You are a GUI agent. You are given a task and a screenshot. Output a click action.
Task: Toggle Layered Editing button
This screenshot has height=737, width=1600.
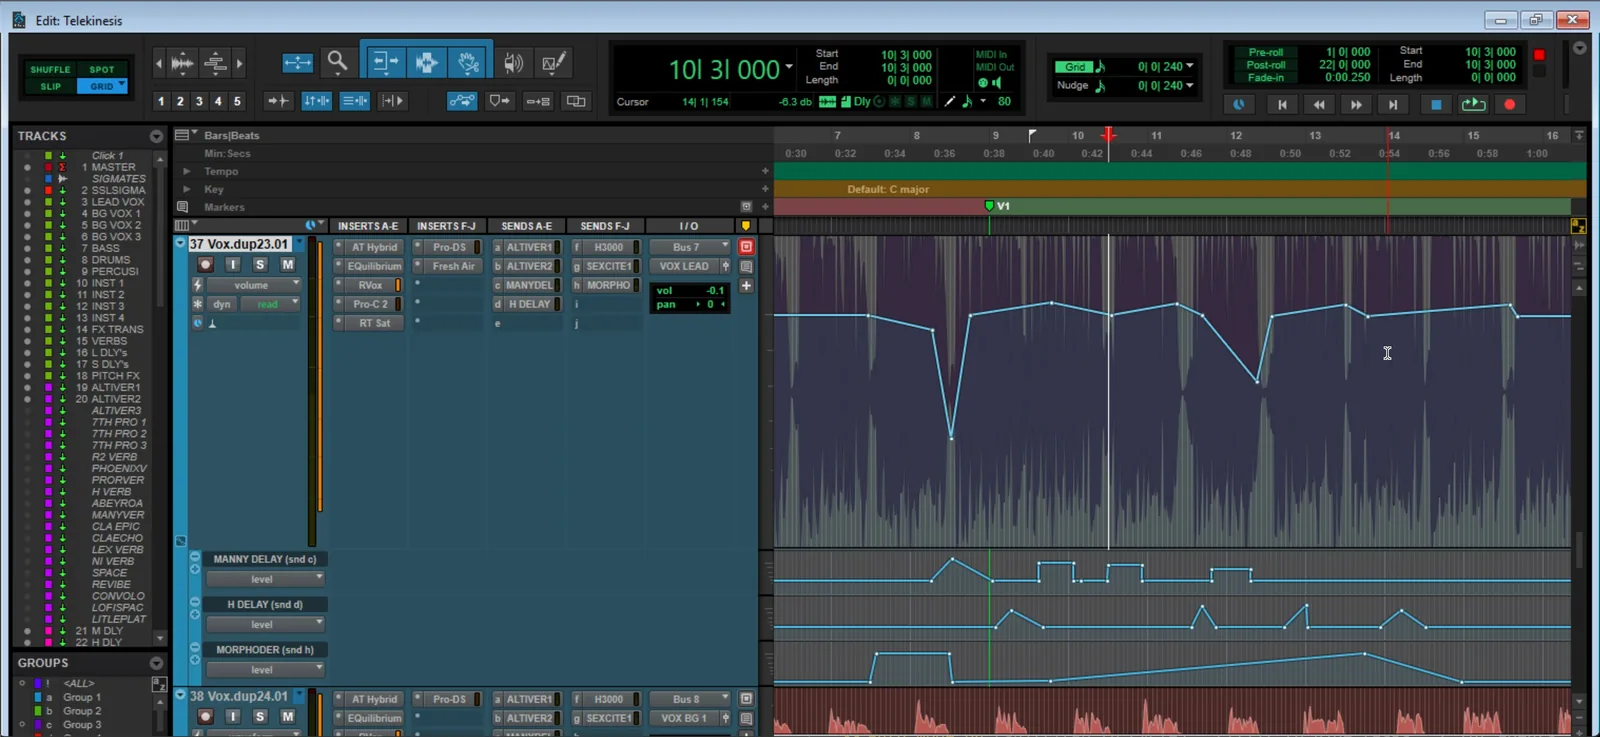coord(576,101)
